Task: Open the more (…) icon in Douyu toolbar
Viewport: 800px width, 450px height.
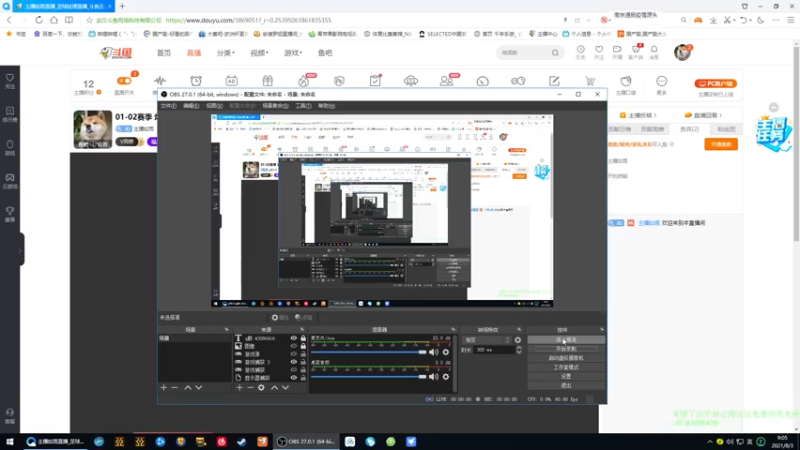Action: pyautogui.click(x=662, y=81)
